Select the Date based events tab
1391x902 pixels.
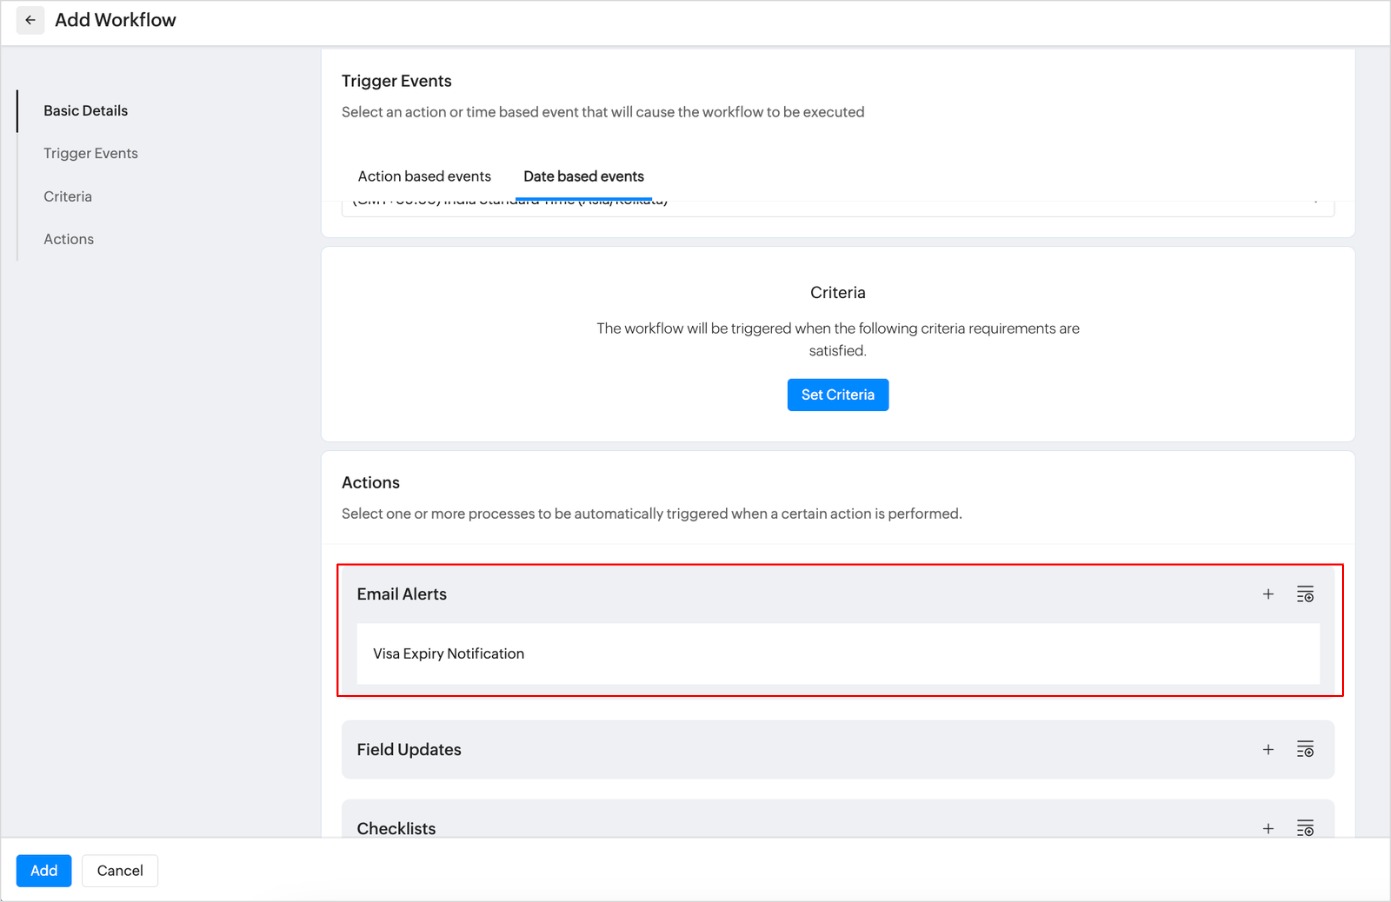pos(583,176)
